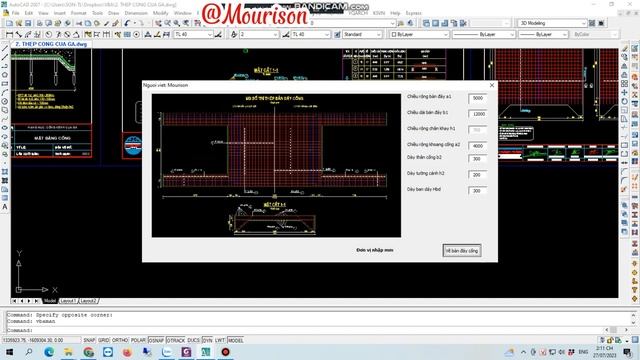Switch to the Layout2 tab

coord(88,301)
